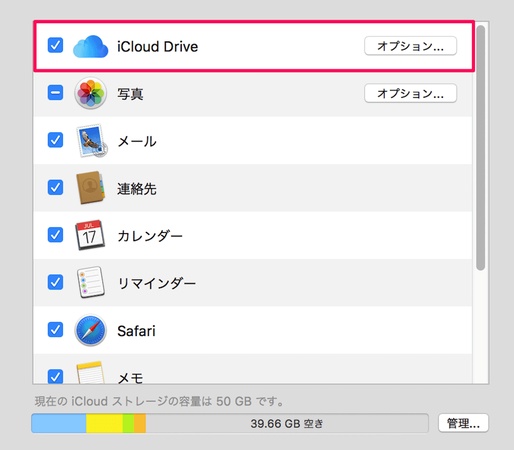514x450 pixels.
Task: Select the メモ label
Action: click(x=130, y=378)
